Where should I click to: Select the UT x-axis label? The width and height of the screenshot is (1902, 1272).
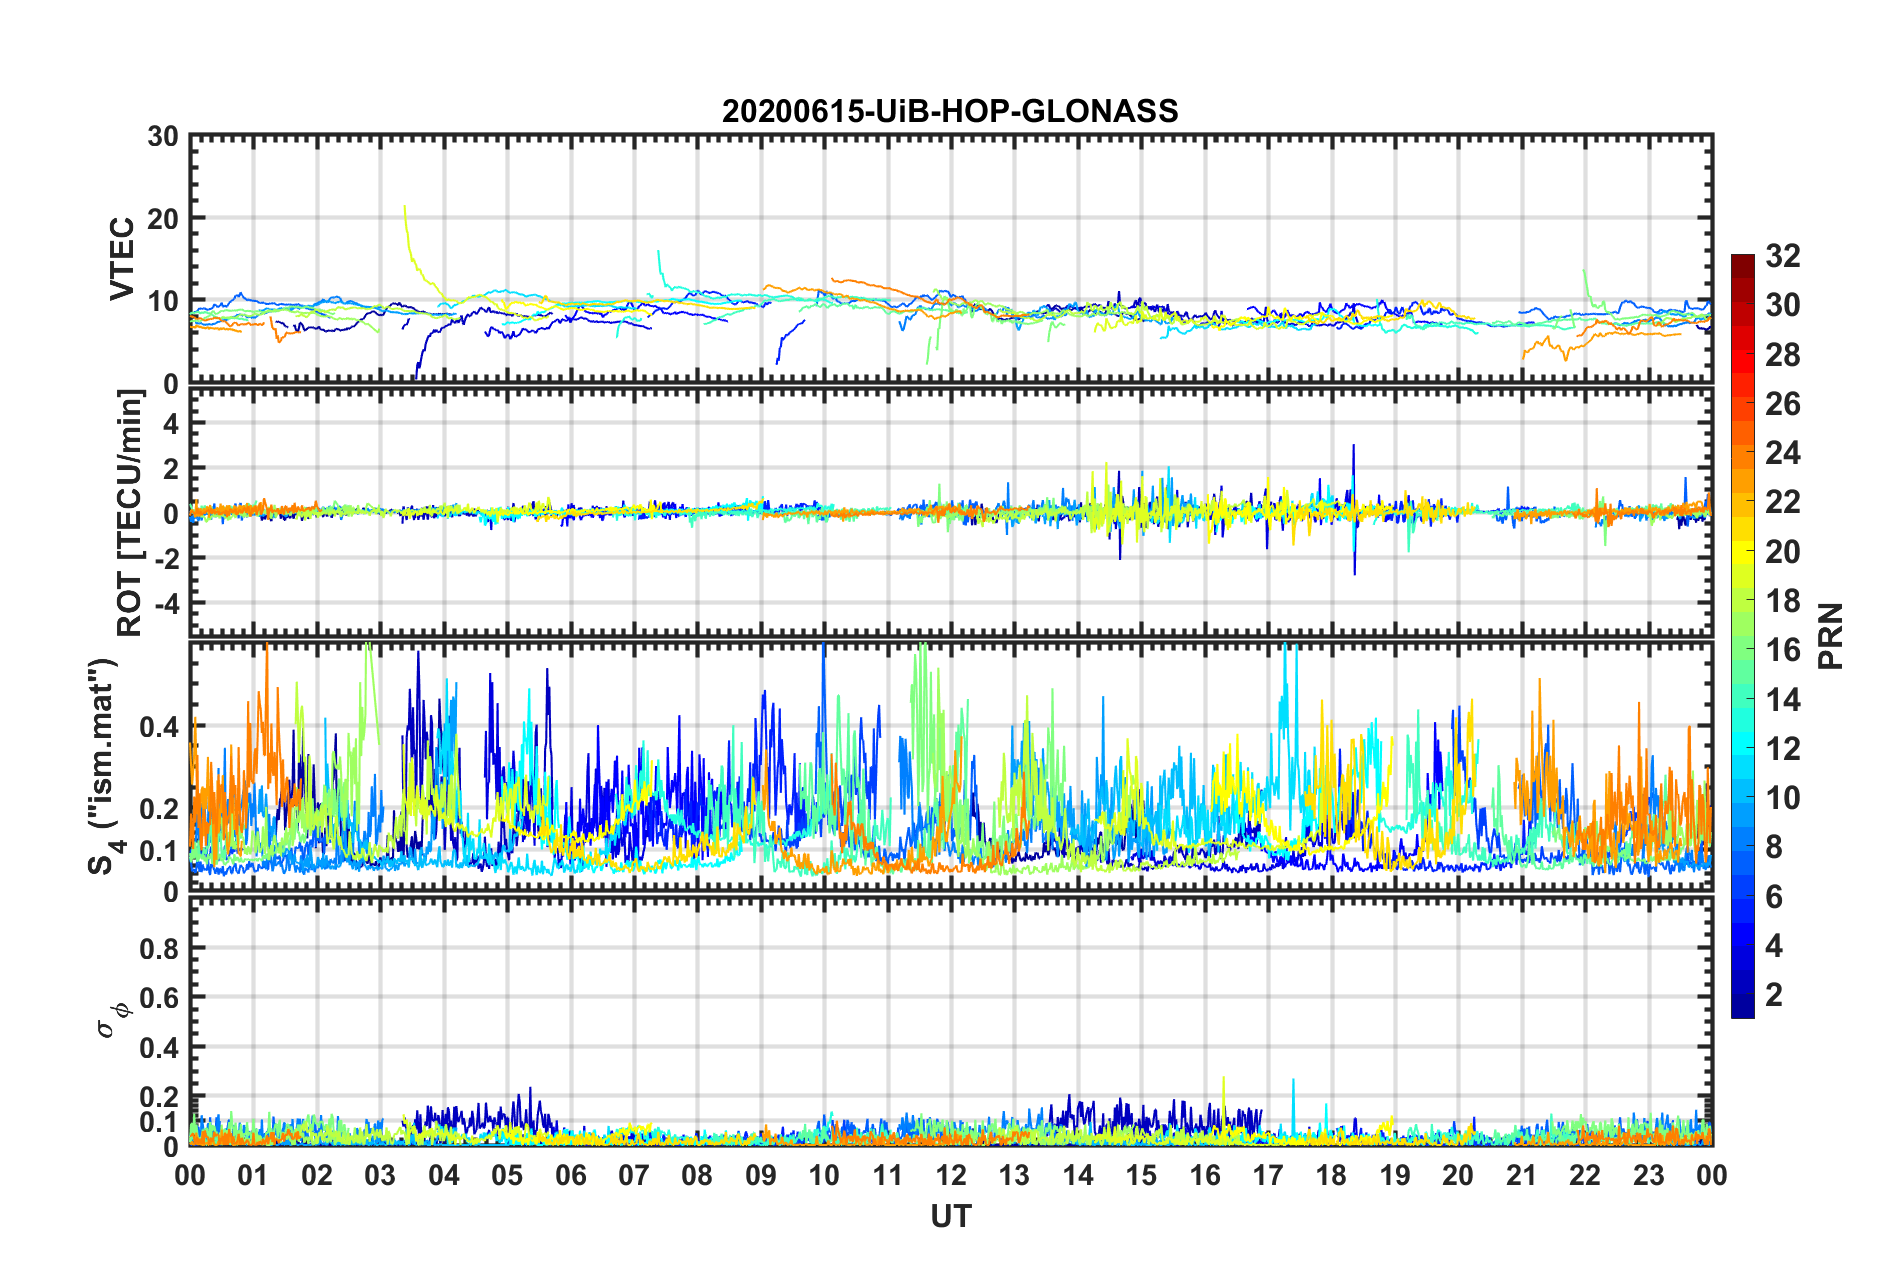(951, 1216)
